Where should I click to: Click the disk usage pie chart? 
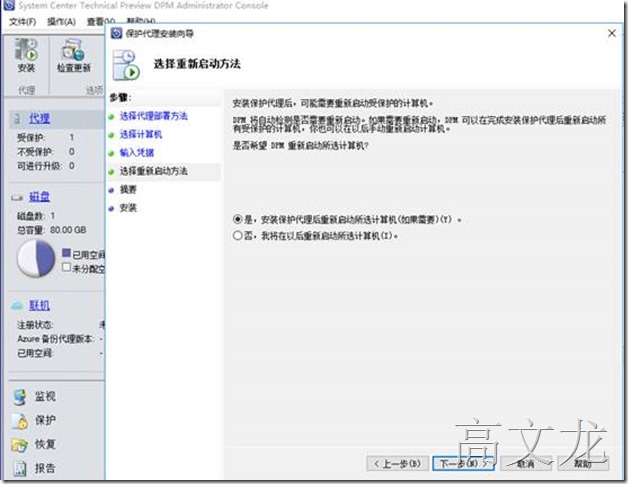coord(36,258)
